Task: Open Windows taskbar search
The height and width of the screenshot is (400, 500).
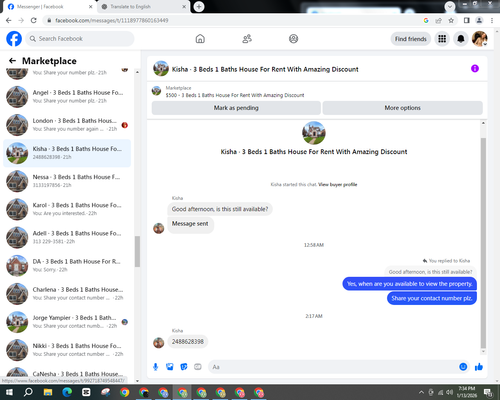Action: pyautogui.click(x=28, y=392)
